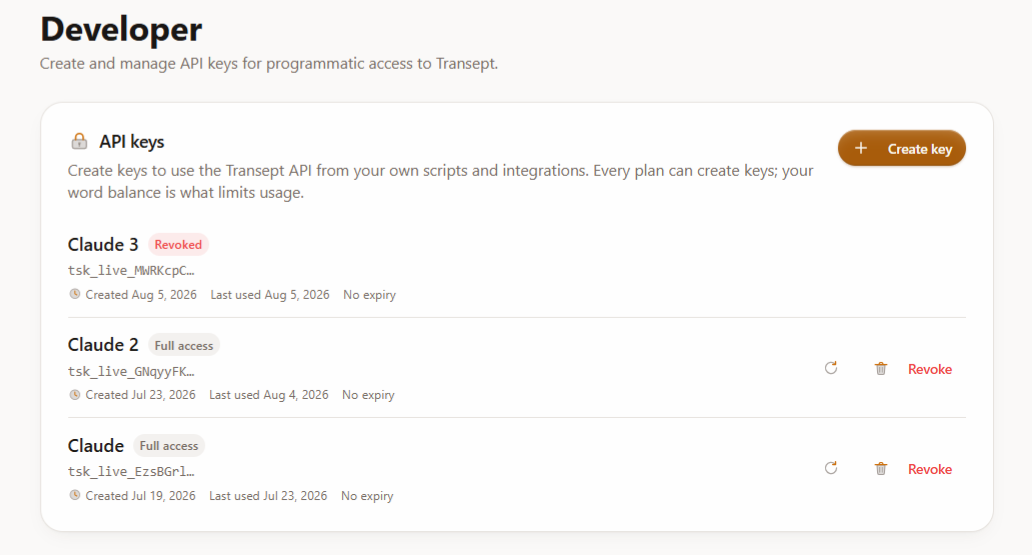This screenshot has width=1032, height=555.
Task: Click the Full access badge on Claude 2
Action: pyautogui.click(x=184, y=345)
